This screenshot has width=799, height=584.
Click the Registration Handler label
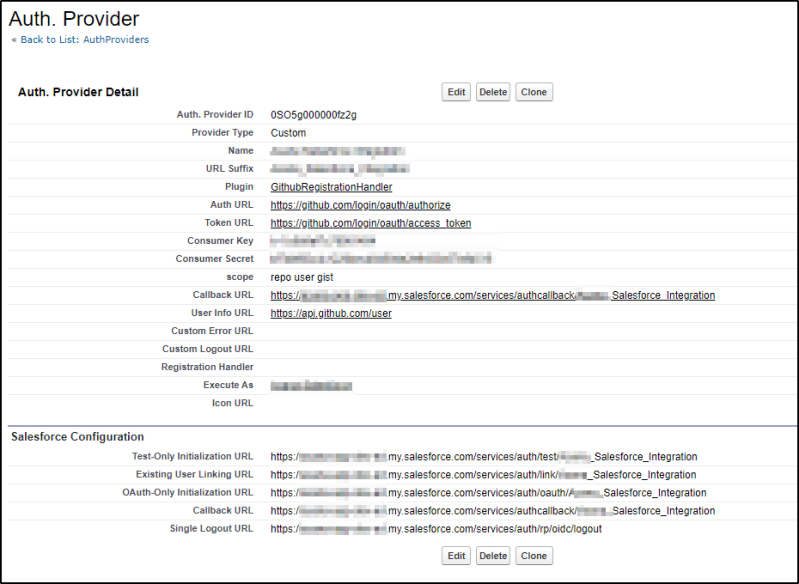[207, 367]
